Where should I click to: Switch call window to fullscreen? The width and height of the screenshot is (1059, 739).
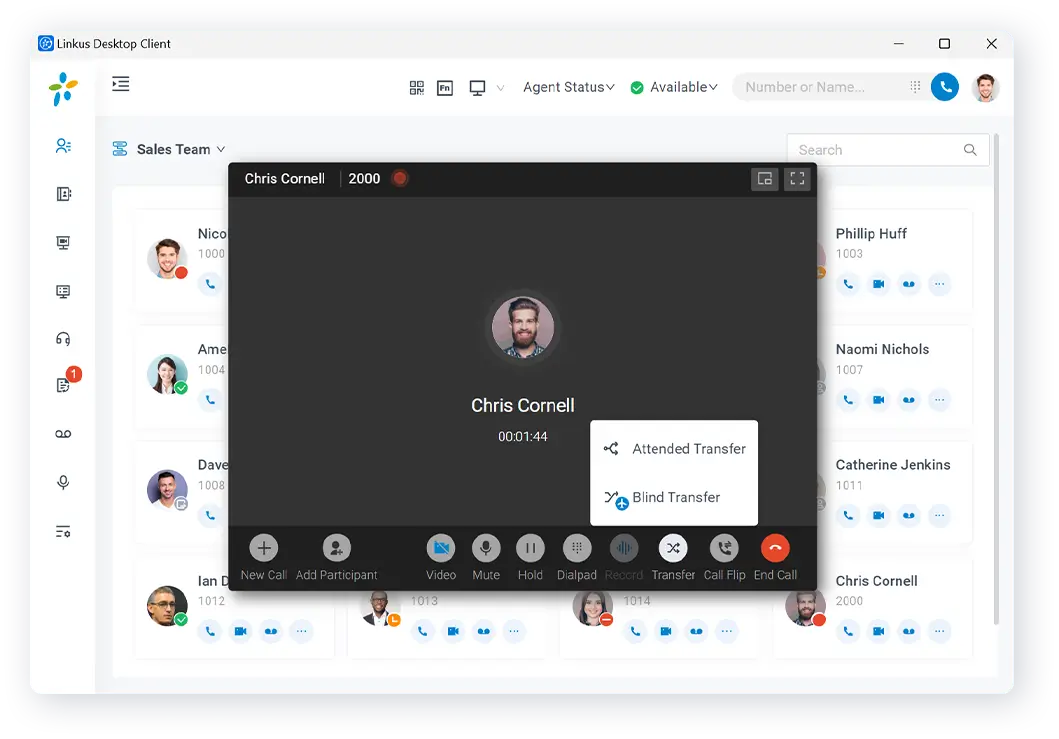click(797, 179)
